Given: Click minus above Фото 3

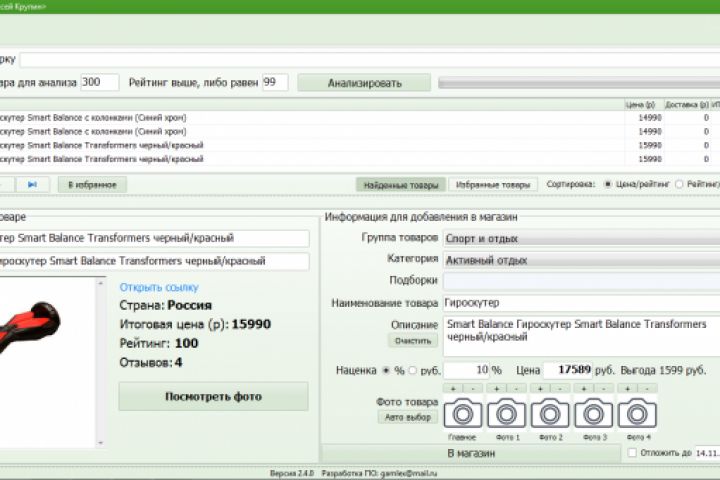Looking at the screenshot, I should (604, 389).
